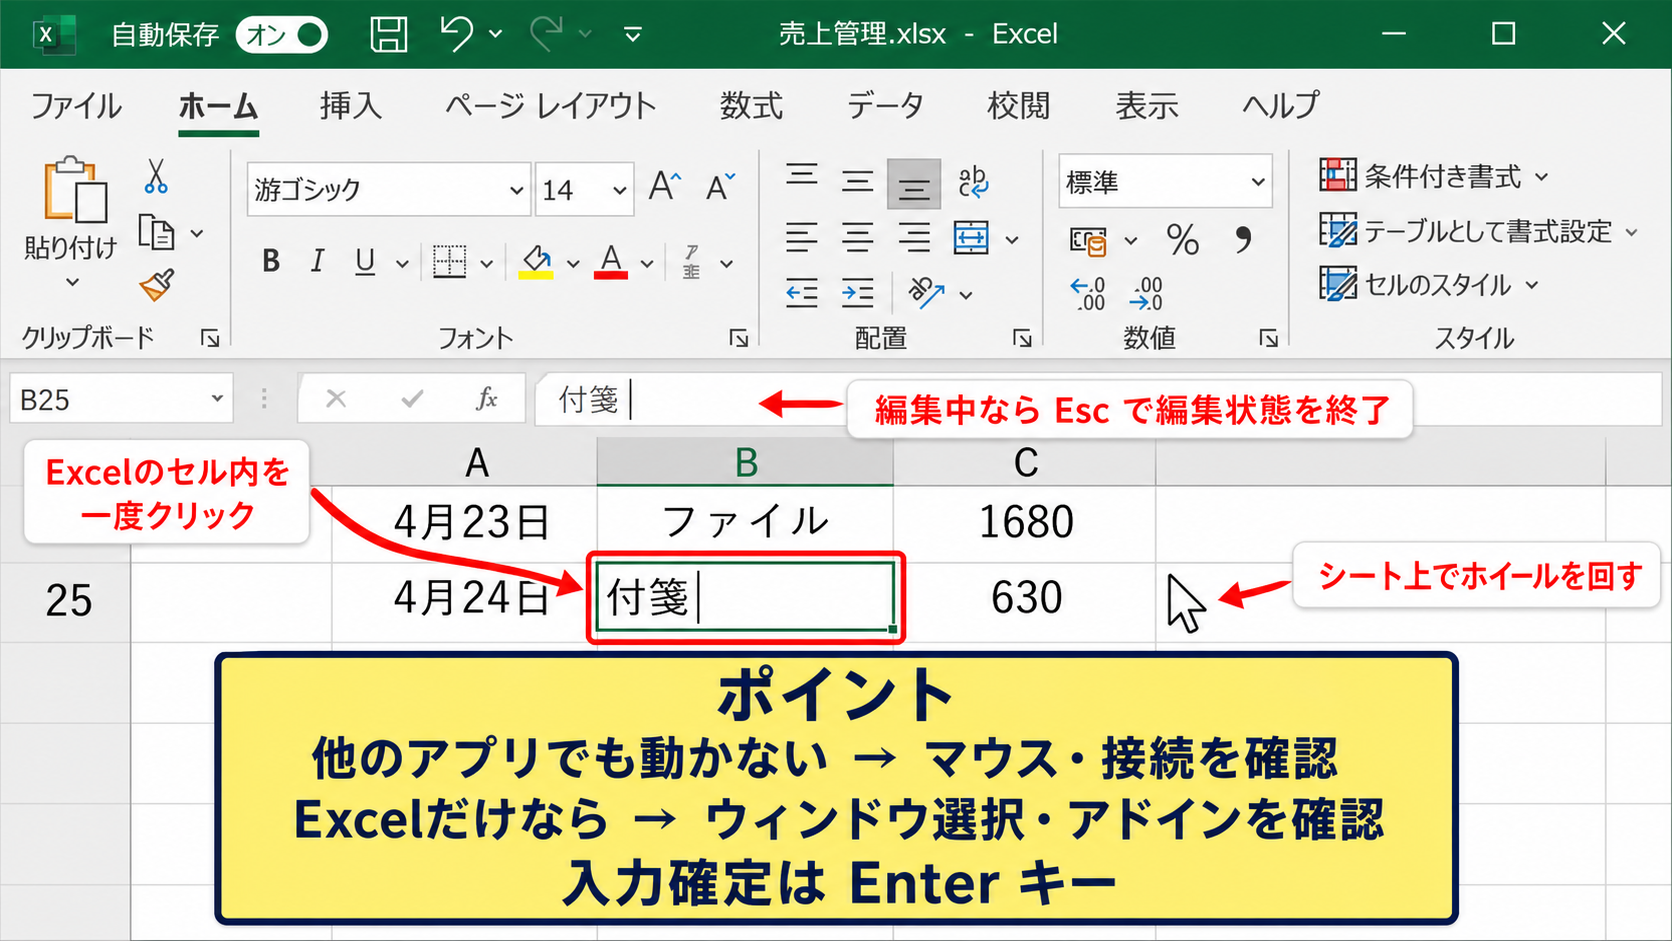The width and height of the screenshot is (1672, 941).
Task: Click the Increase Decimal icon
Action: pyautogui.click(x=1088, y=294)
